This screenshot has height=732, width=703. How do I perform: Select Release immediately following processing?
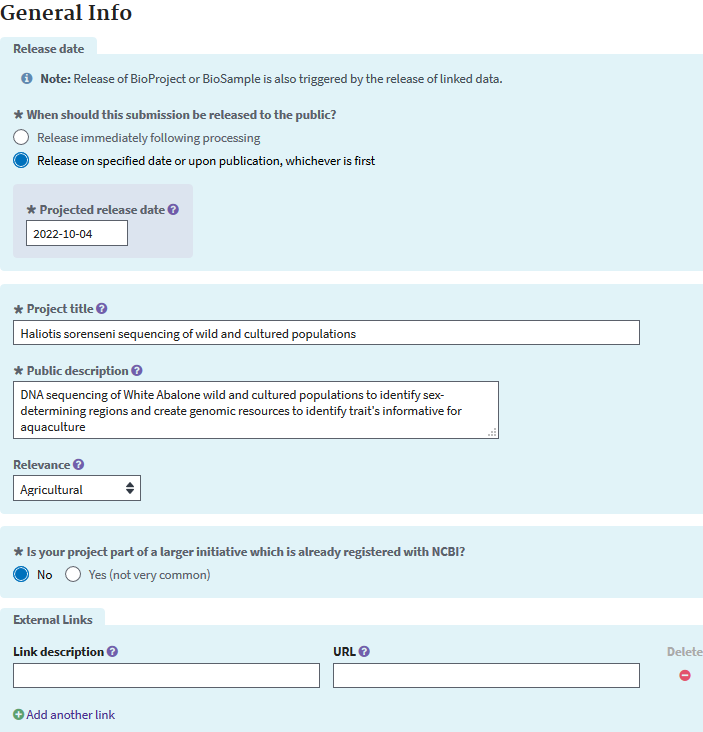point(21,137)
